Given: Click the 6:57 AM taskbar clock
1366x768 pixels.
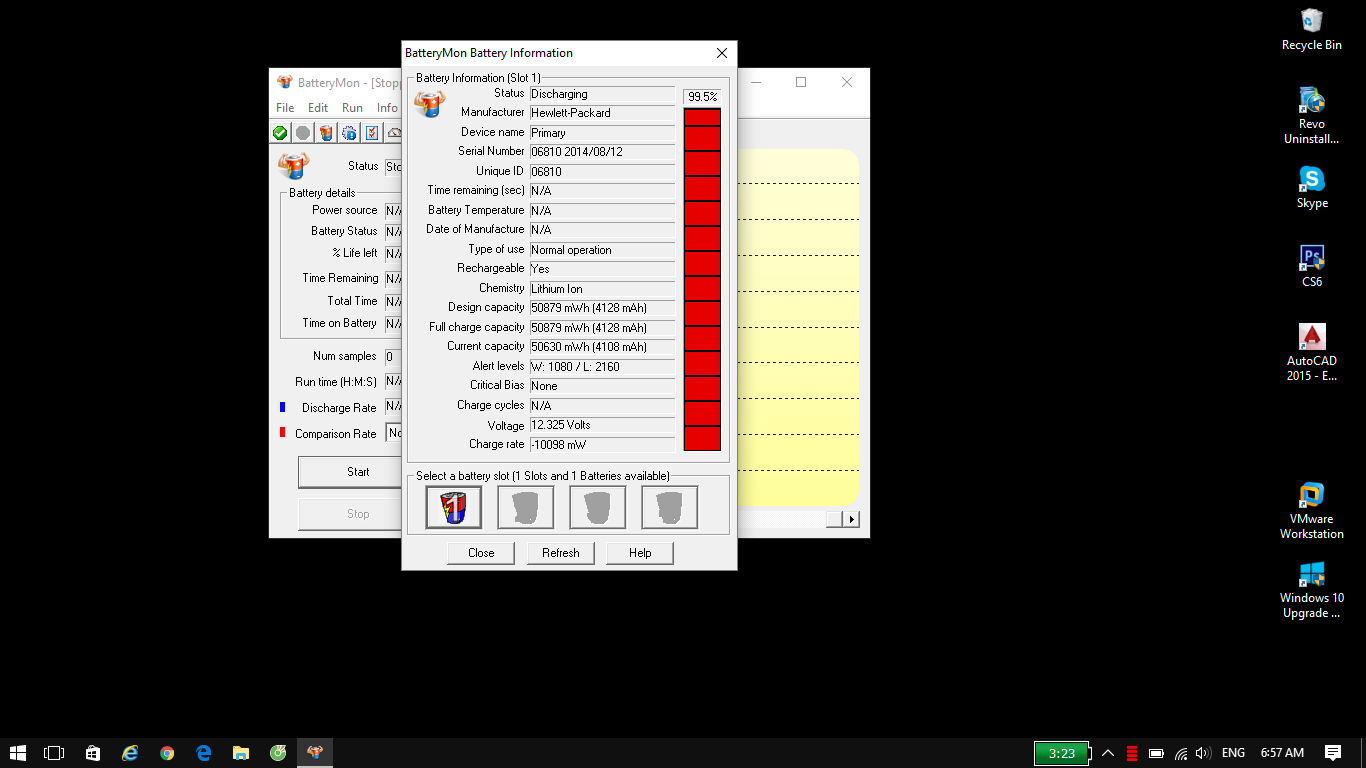Looking at the screenshot, I should coord(1282,753).
